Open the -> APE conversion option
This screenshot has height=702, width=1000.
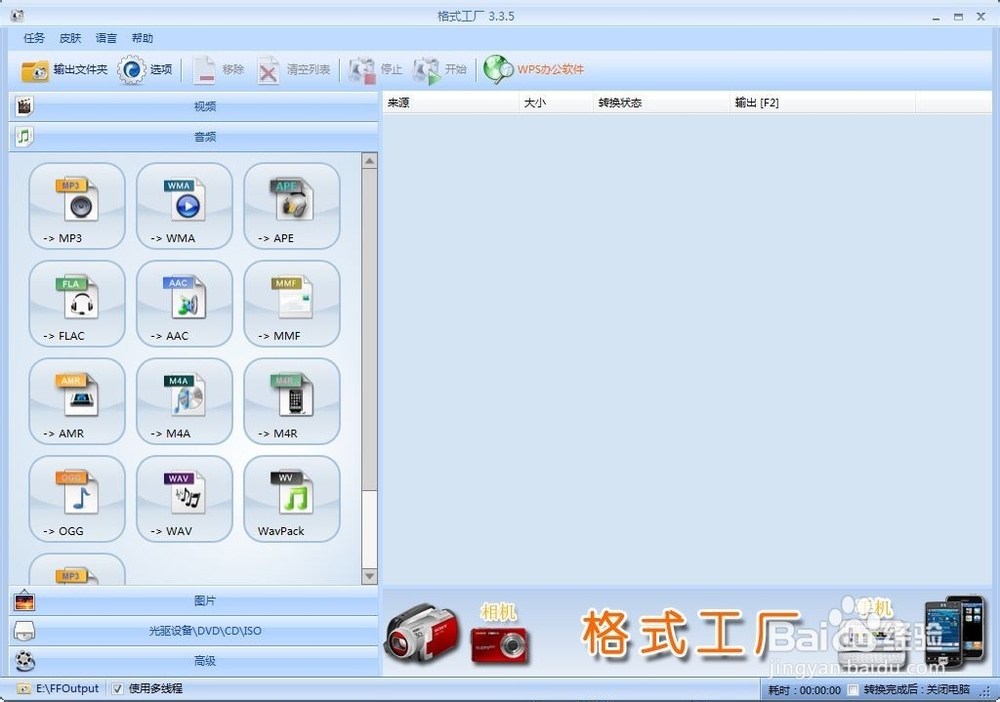(291, 206)
